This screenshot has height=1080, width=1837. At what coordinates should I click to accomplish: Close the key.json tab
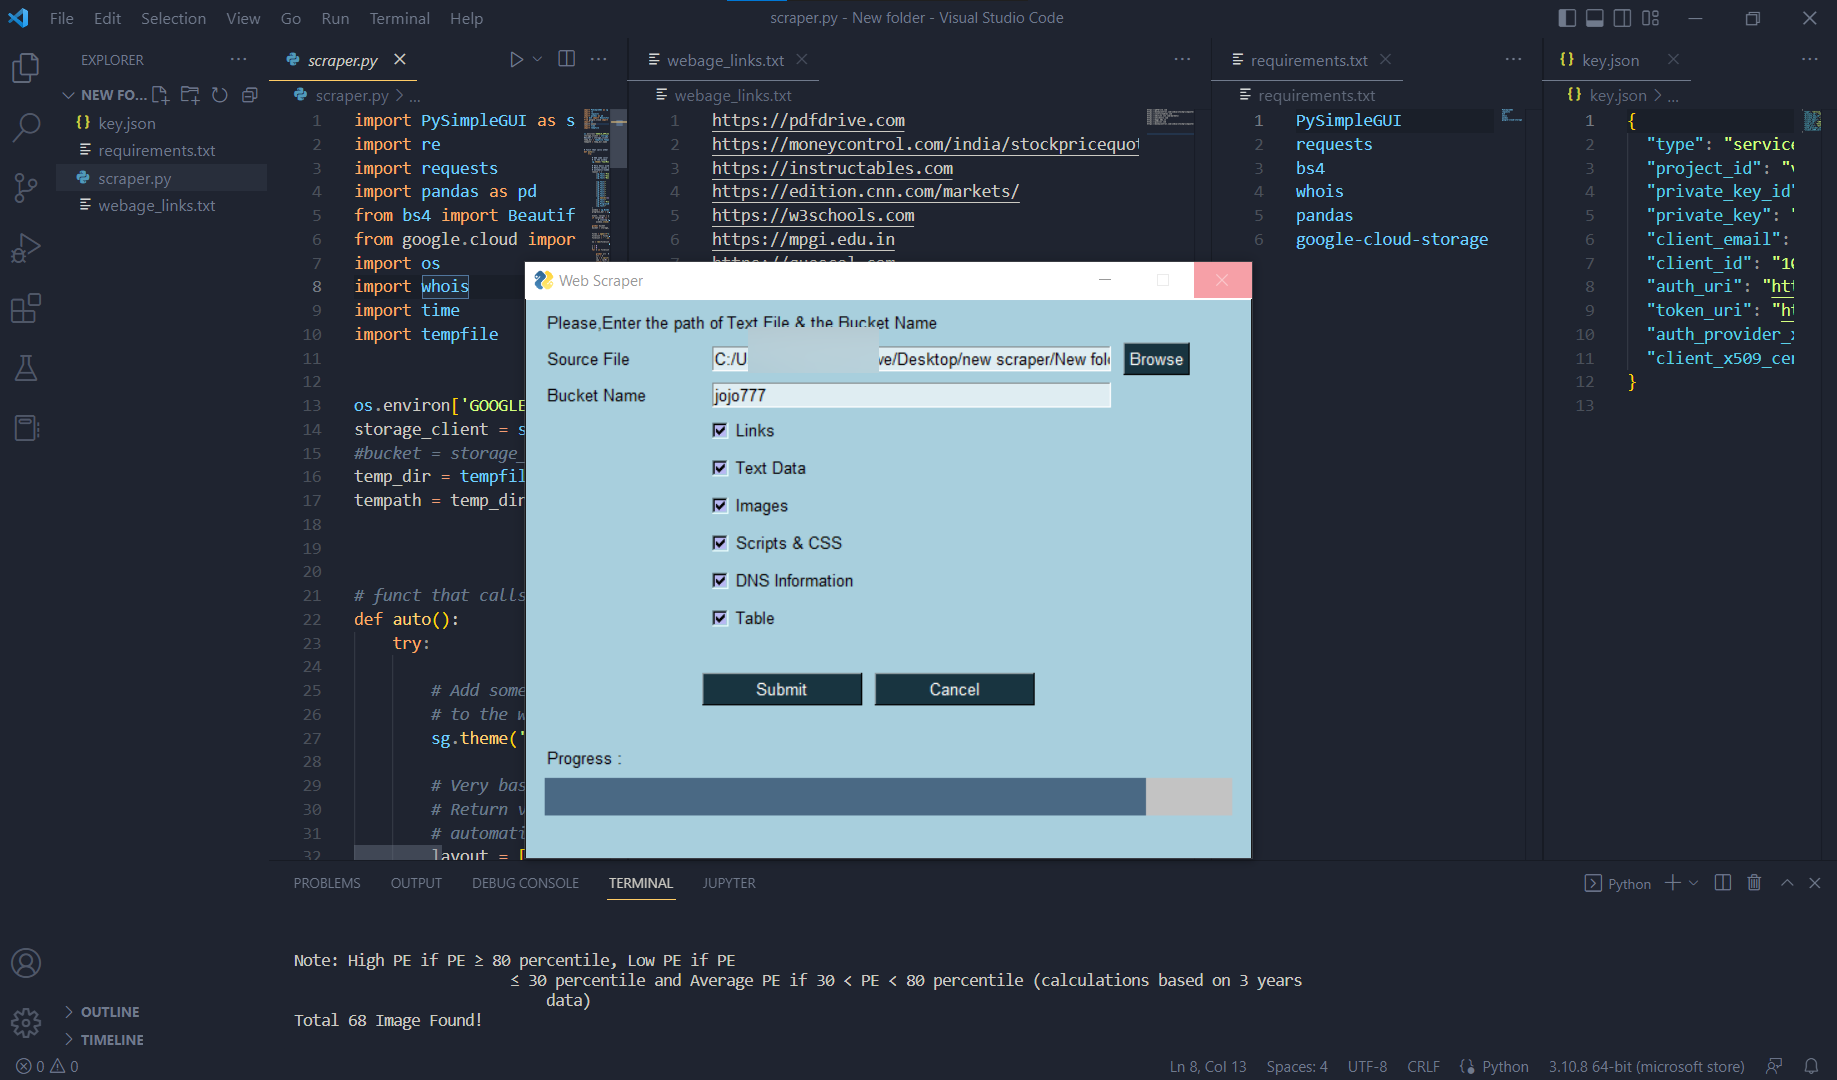(x=1673, y=60)
